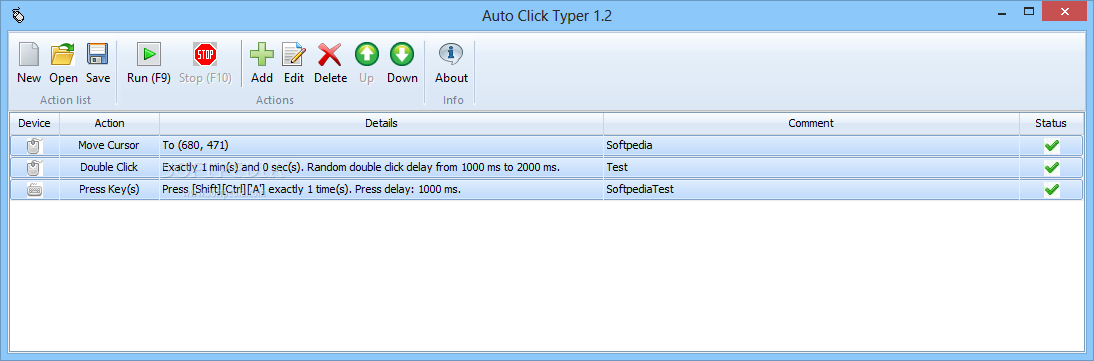Edit the selected action

[294, 63]
